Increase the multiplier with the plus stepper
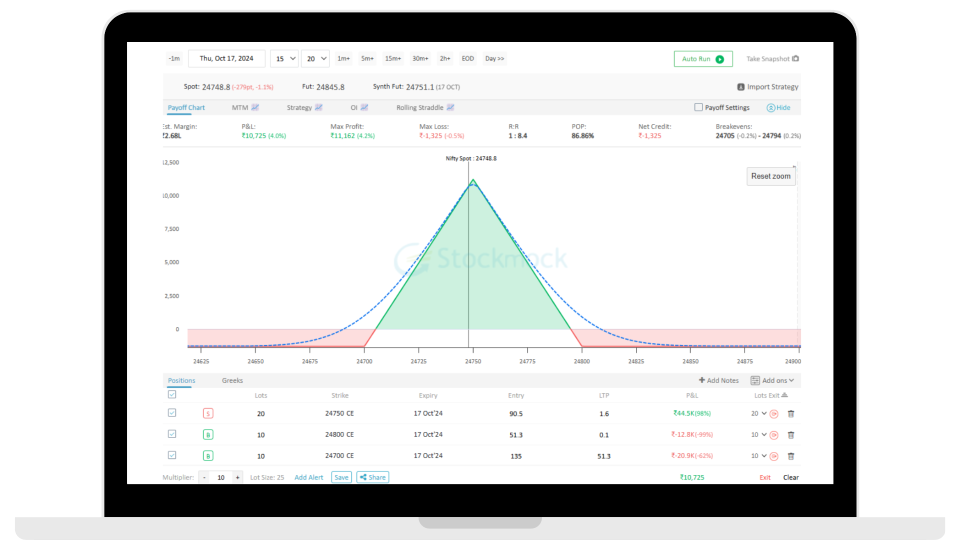 [x=237, y=477]
